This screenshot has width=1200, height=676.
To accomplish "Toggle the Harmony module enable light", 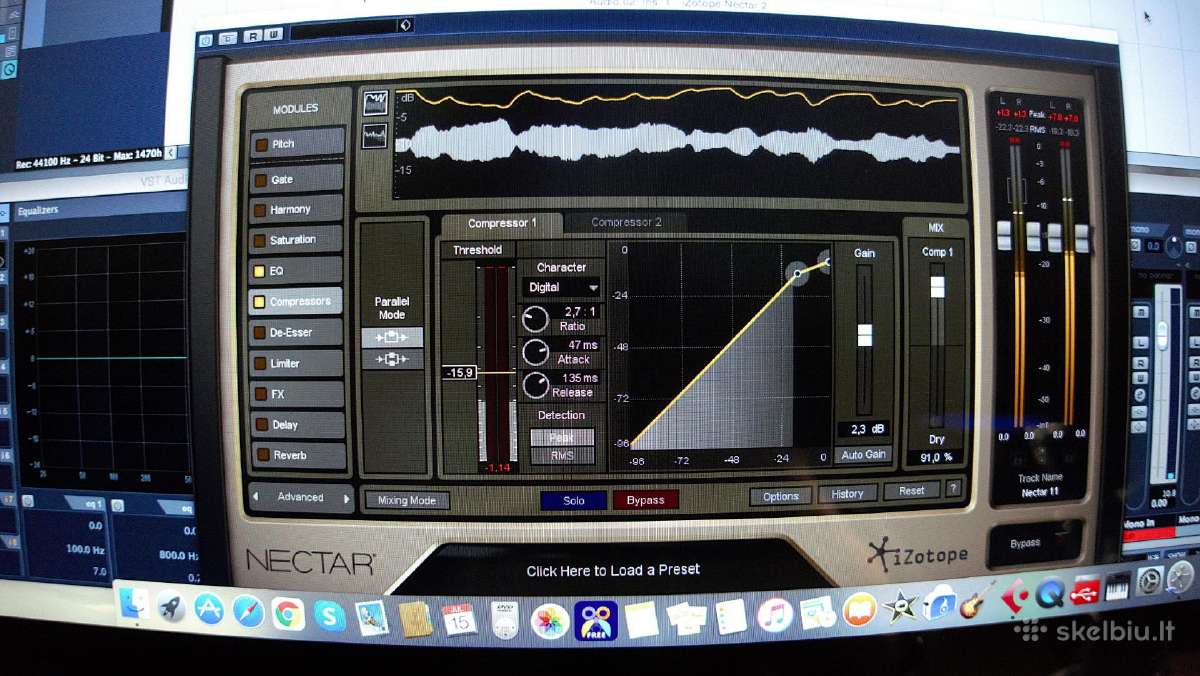I will coord(260,210).
